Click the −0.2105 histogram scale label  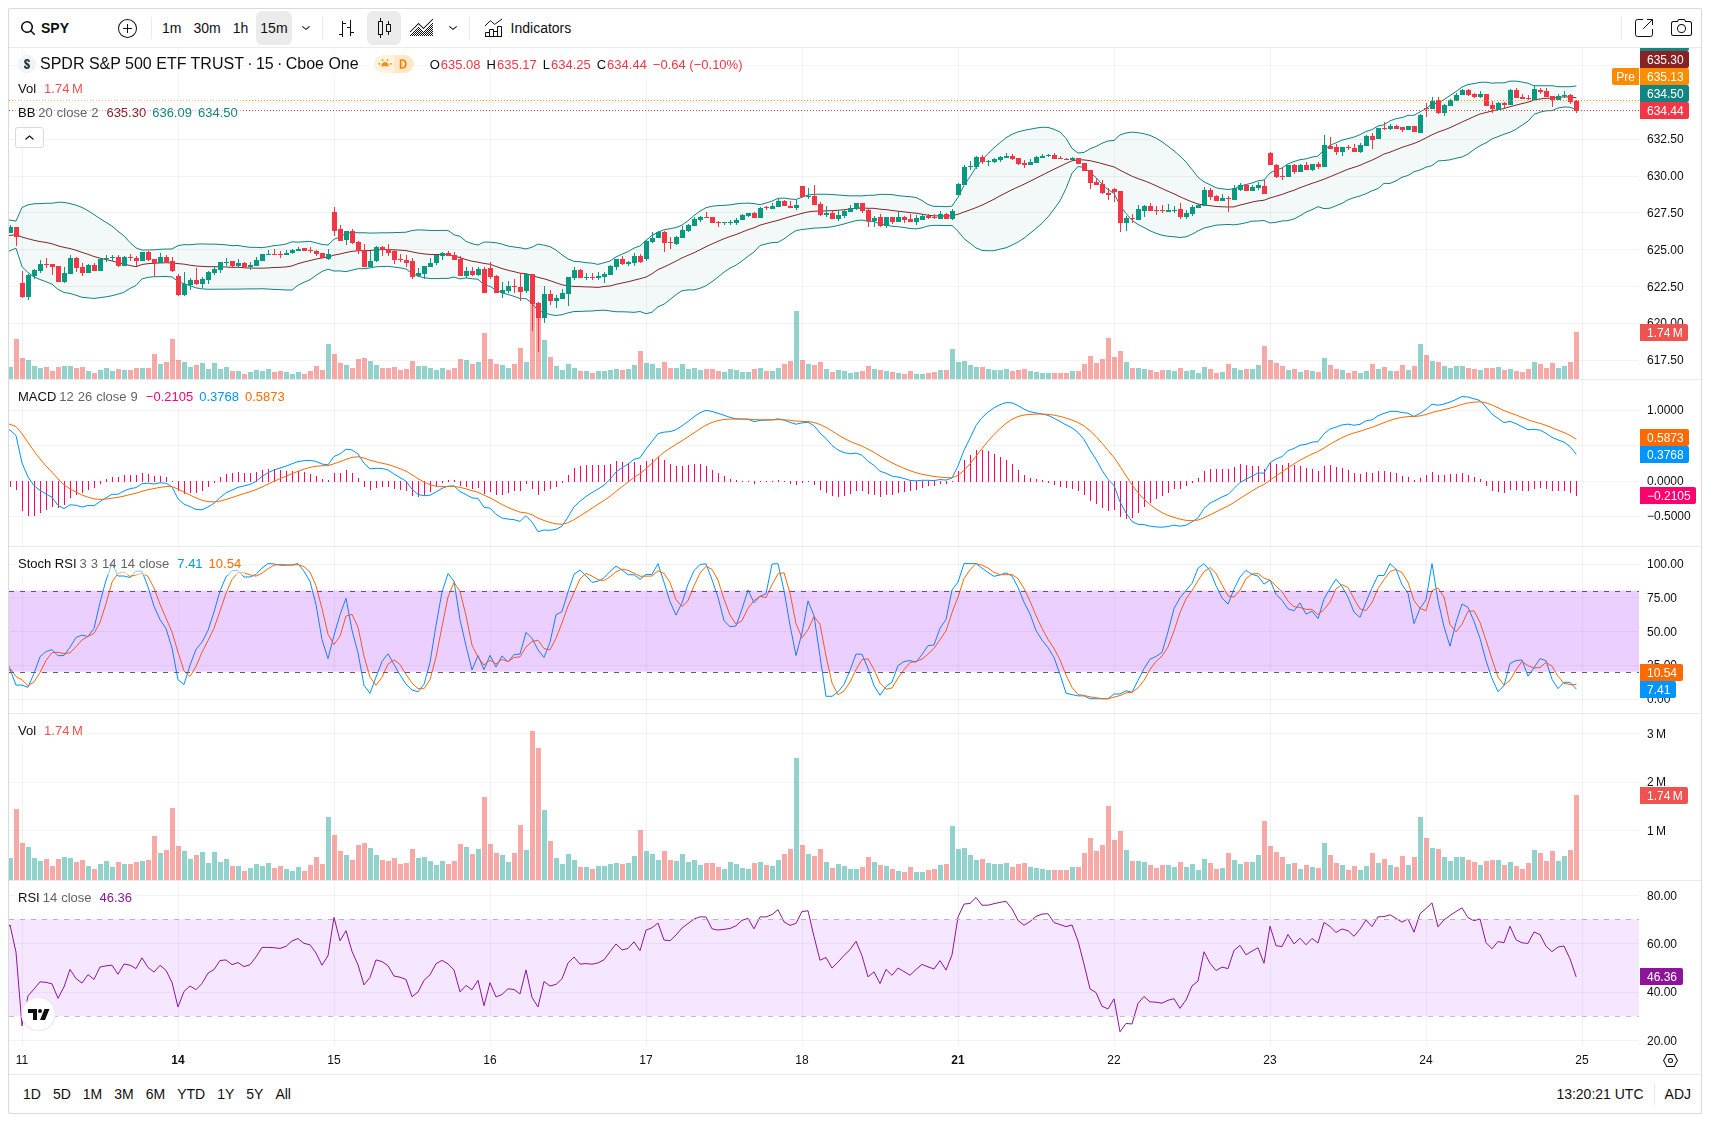click(x=1667, y=496)
